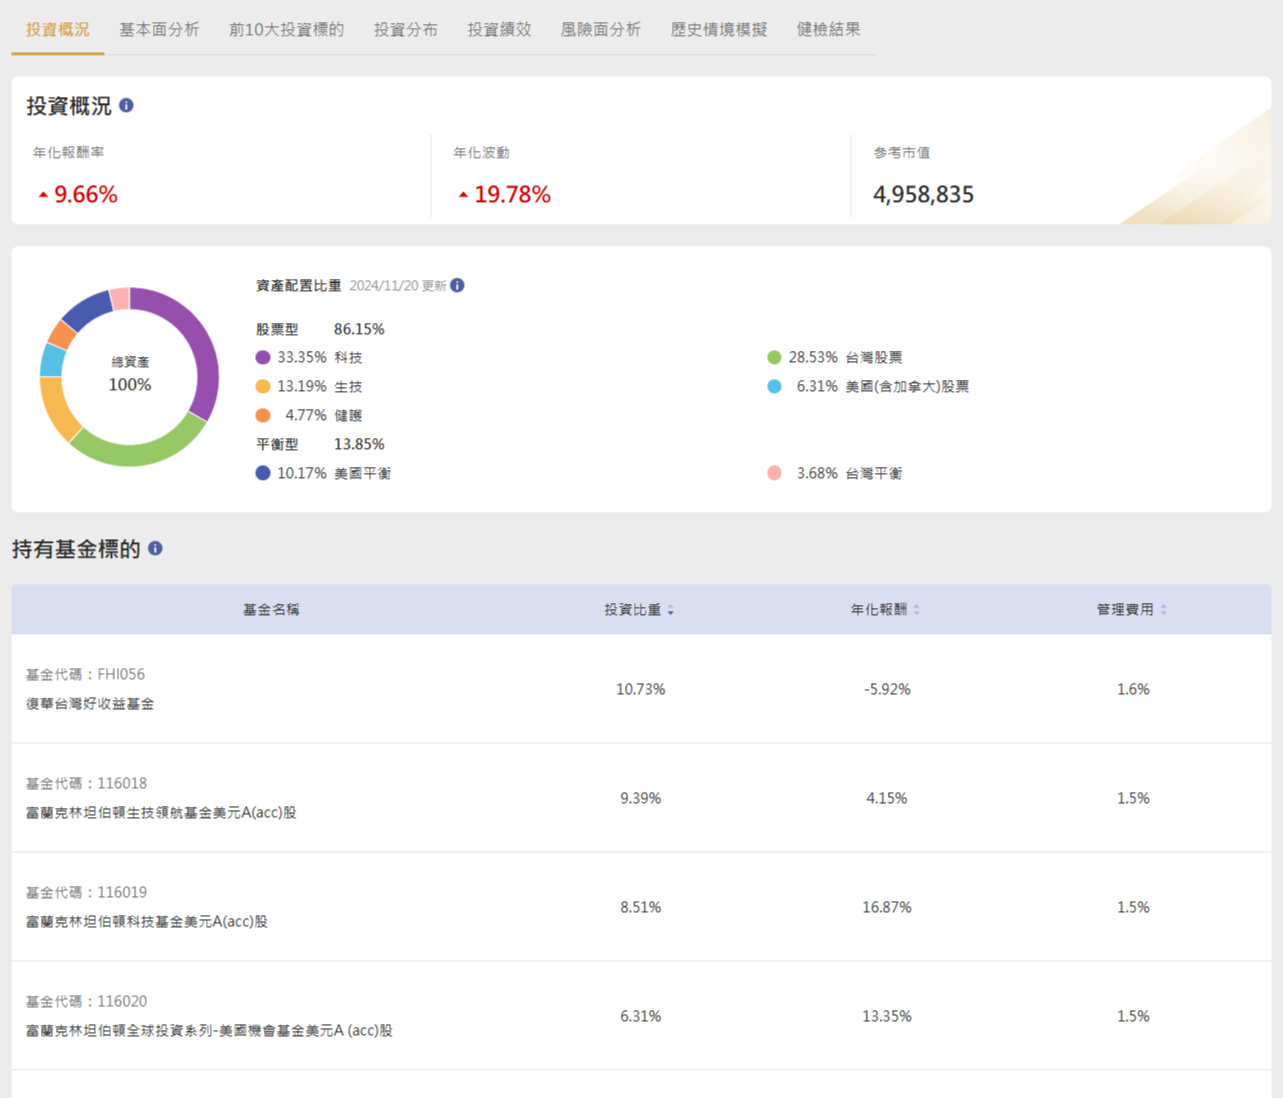Open the 前10大投資標的 tab
Screen dimensions: 1283x1098
(286, 30)
